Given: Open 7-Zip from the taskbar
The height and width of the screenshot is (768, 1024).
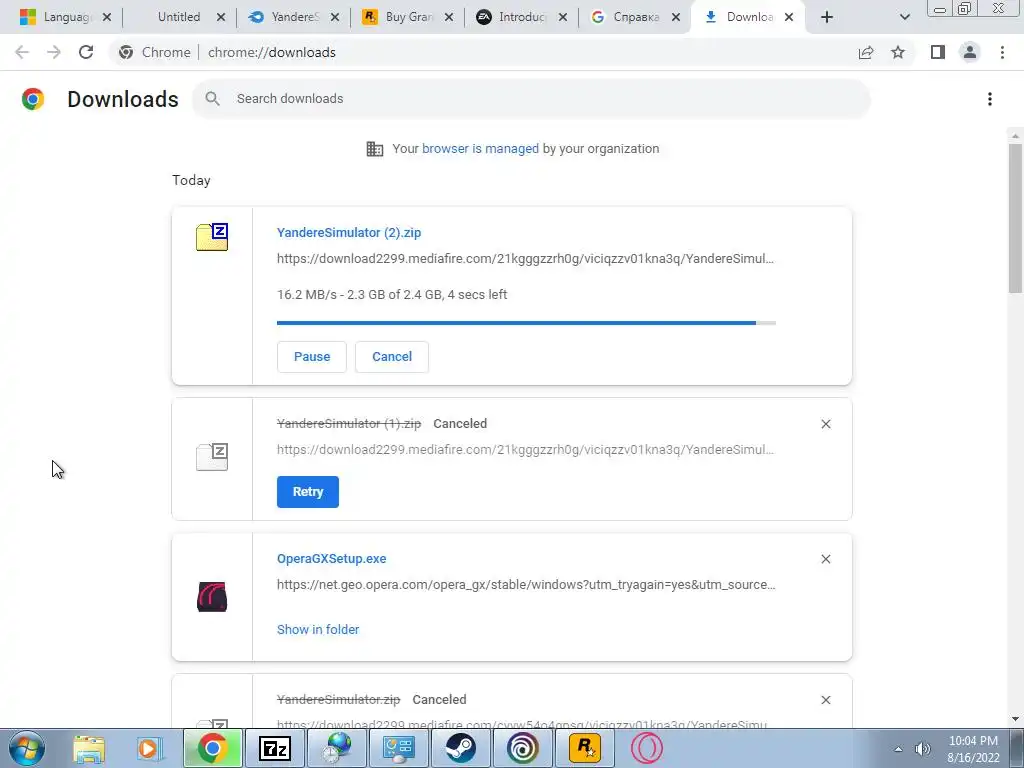Looking at the screenshot, I should (x=274, y=748).
